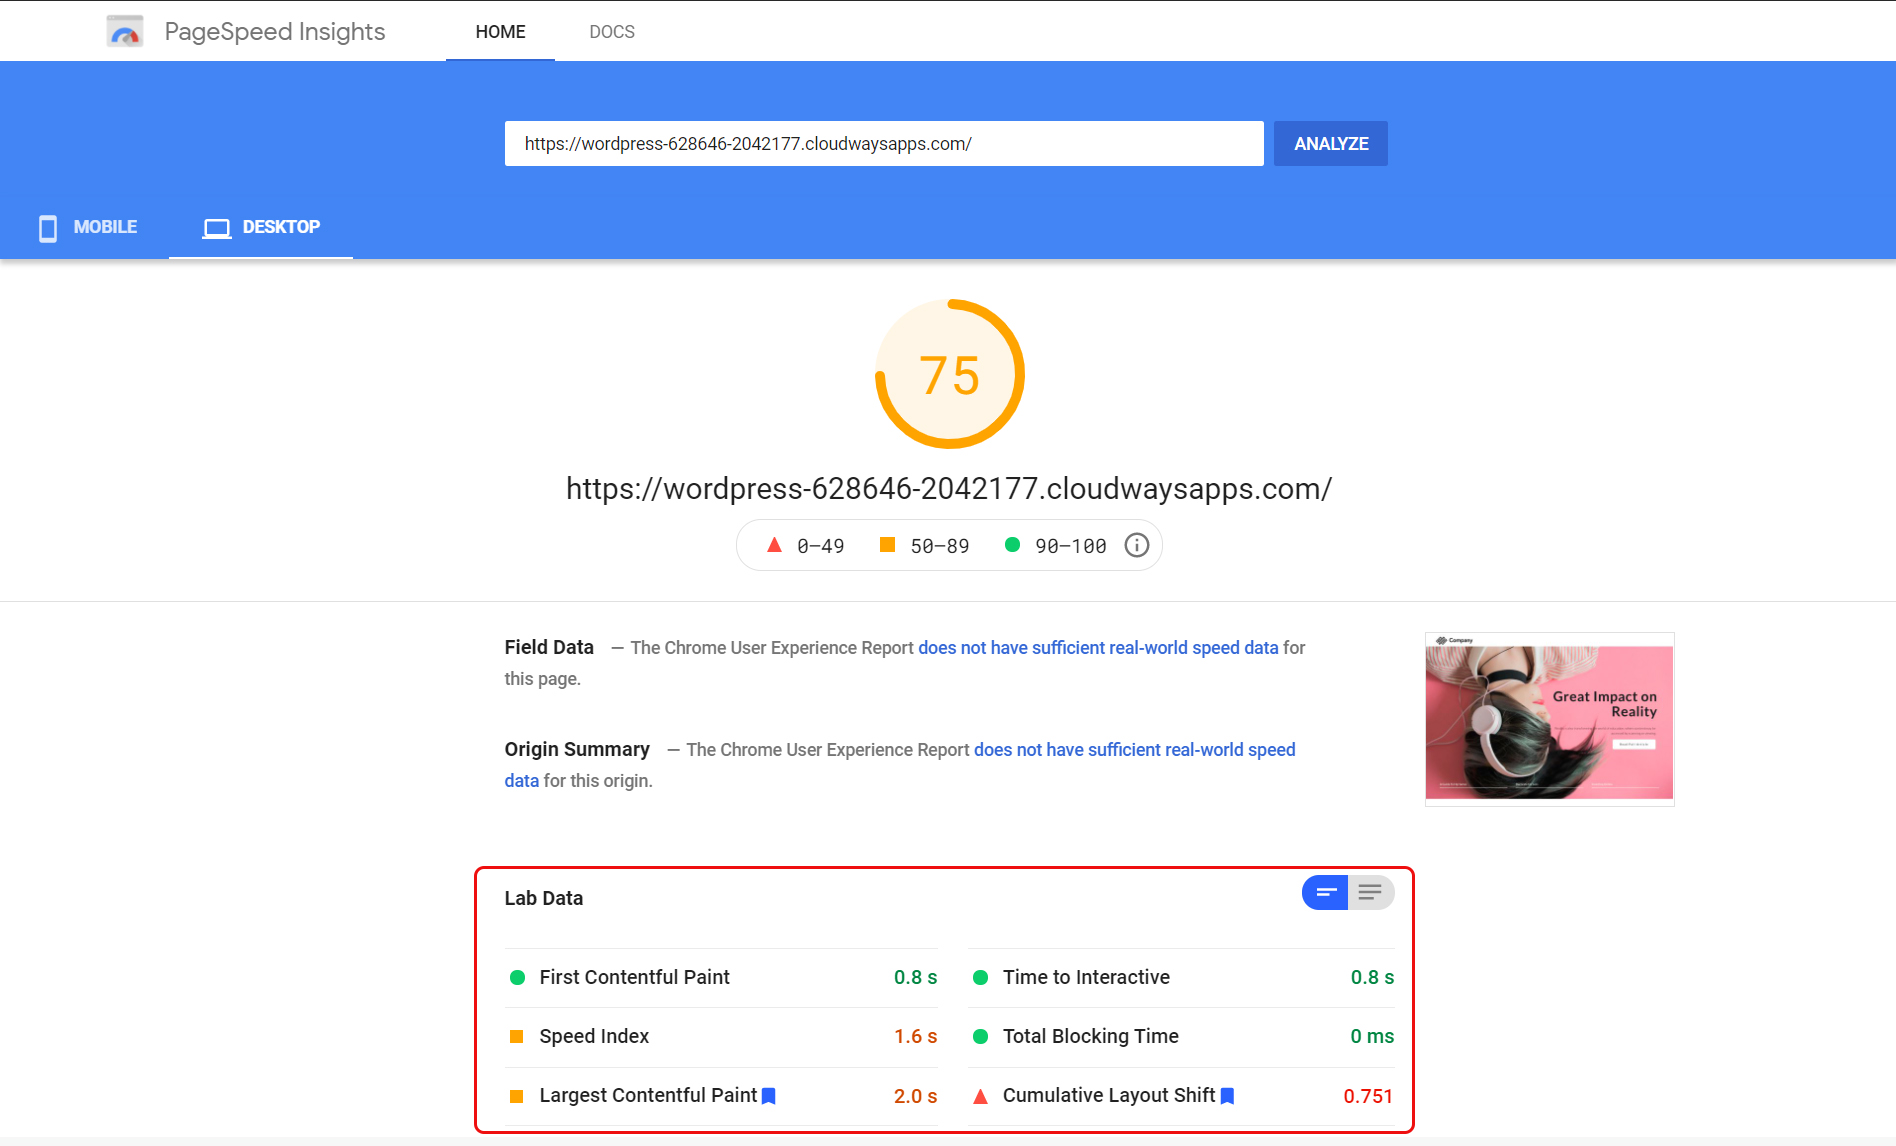Select the HOME navigation tab

(500, 31)
